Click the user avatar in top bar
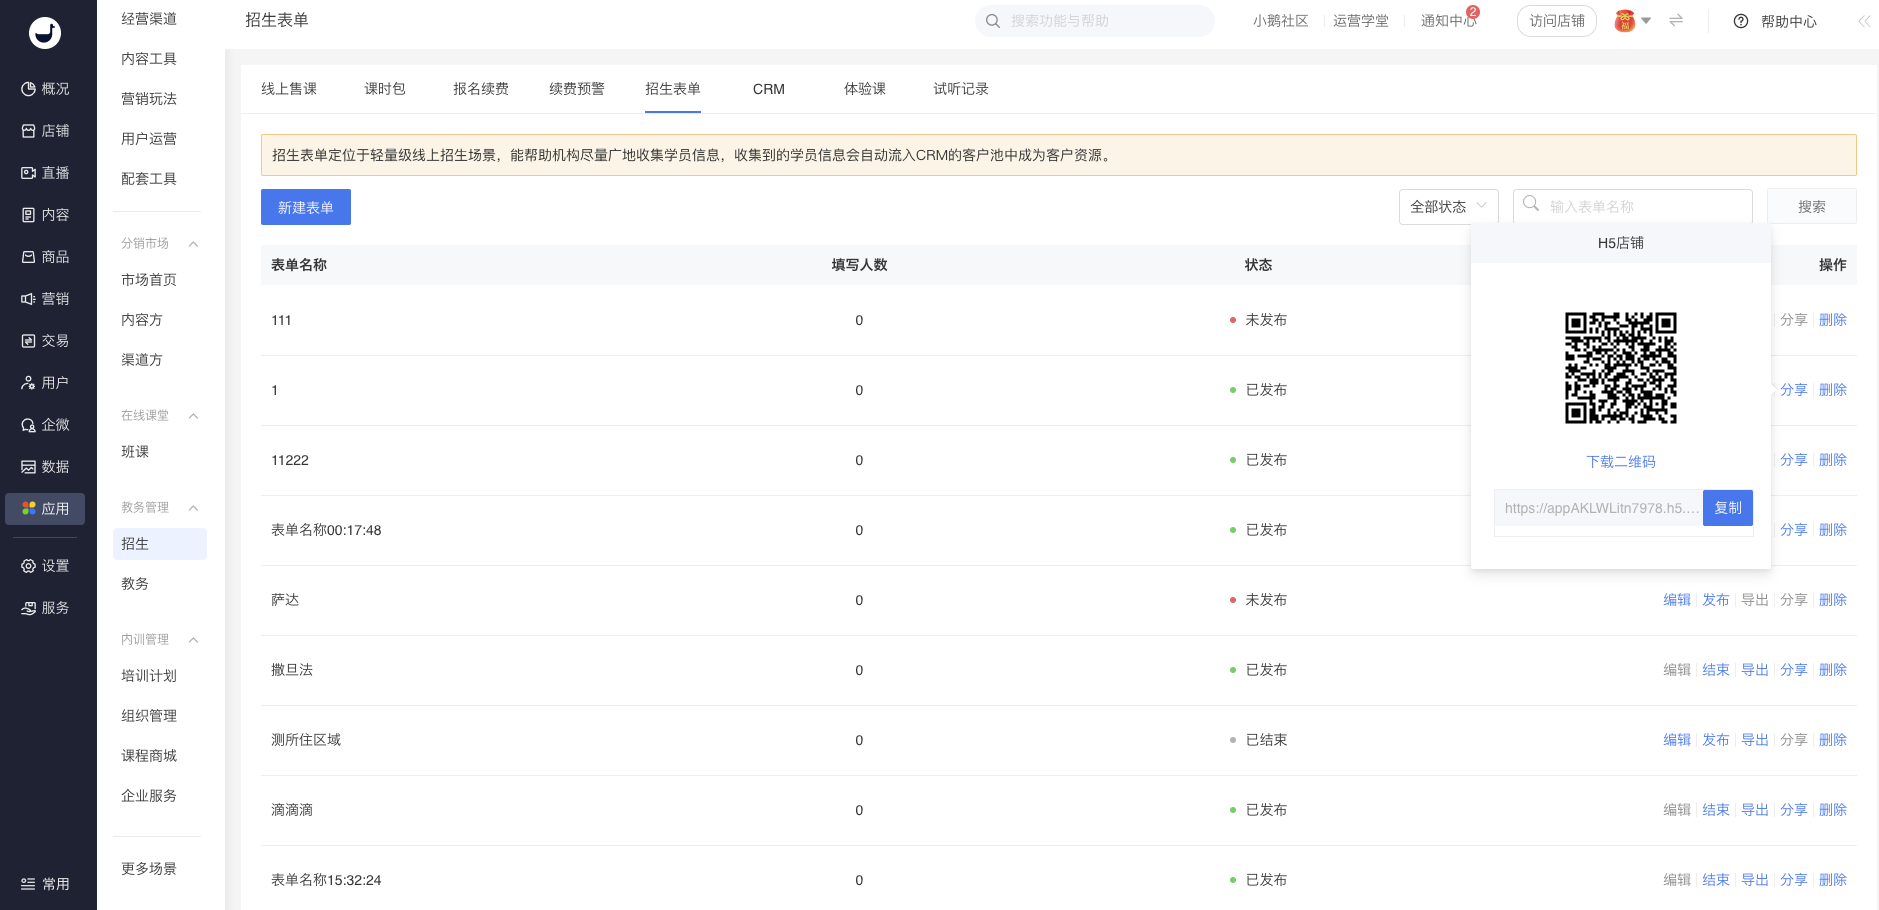Image resolution: width=1879 pixels, height=910 pixels. [x=1625, y=21]
